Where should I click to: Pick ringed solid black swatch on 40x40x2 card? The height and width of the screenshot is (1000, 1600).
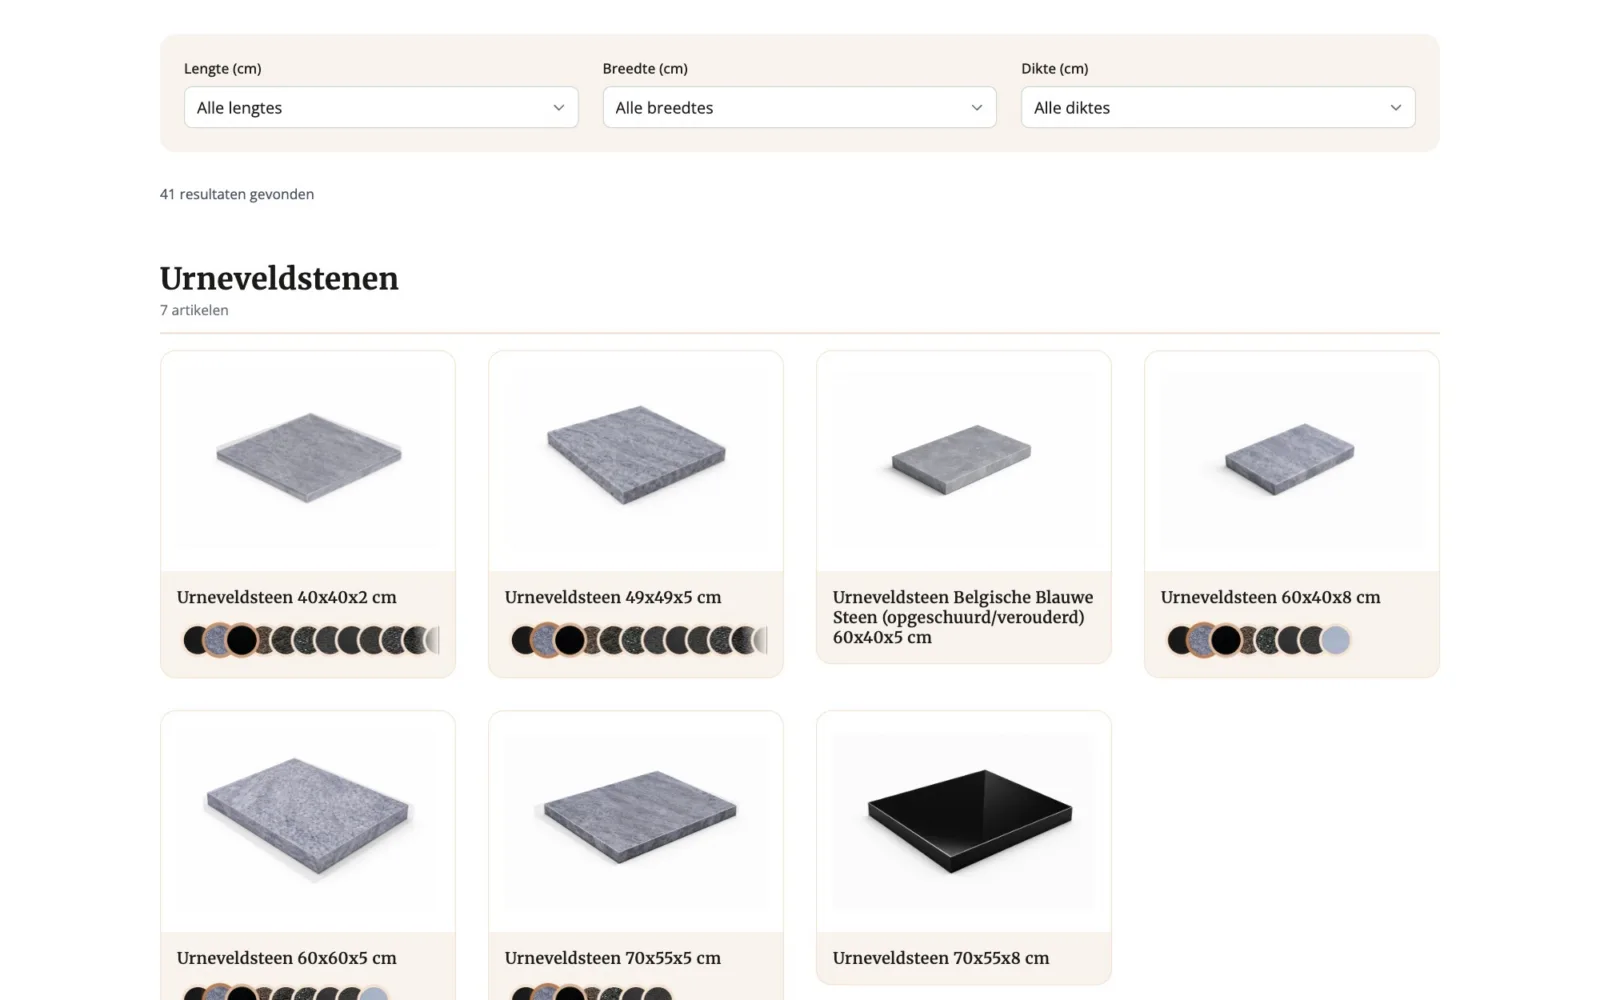tap(242, 640)
